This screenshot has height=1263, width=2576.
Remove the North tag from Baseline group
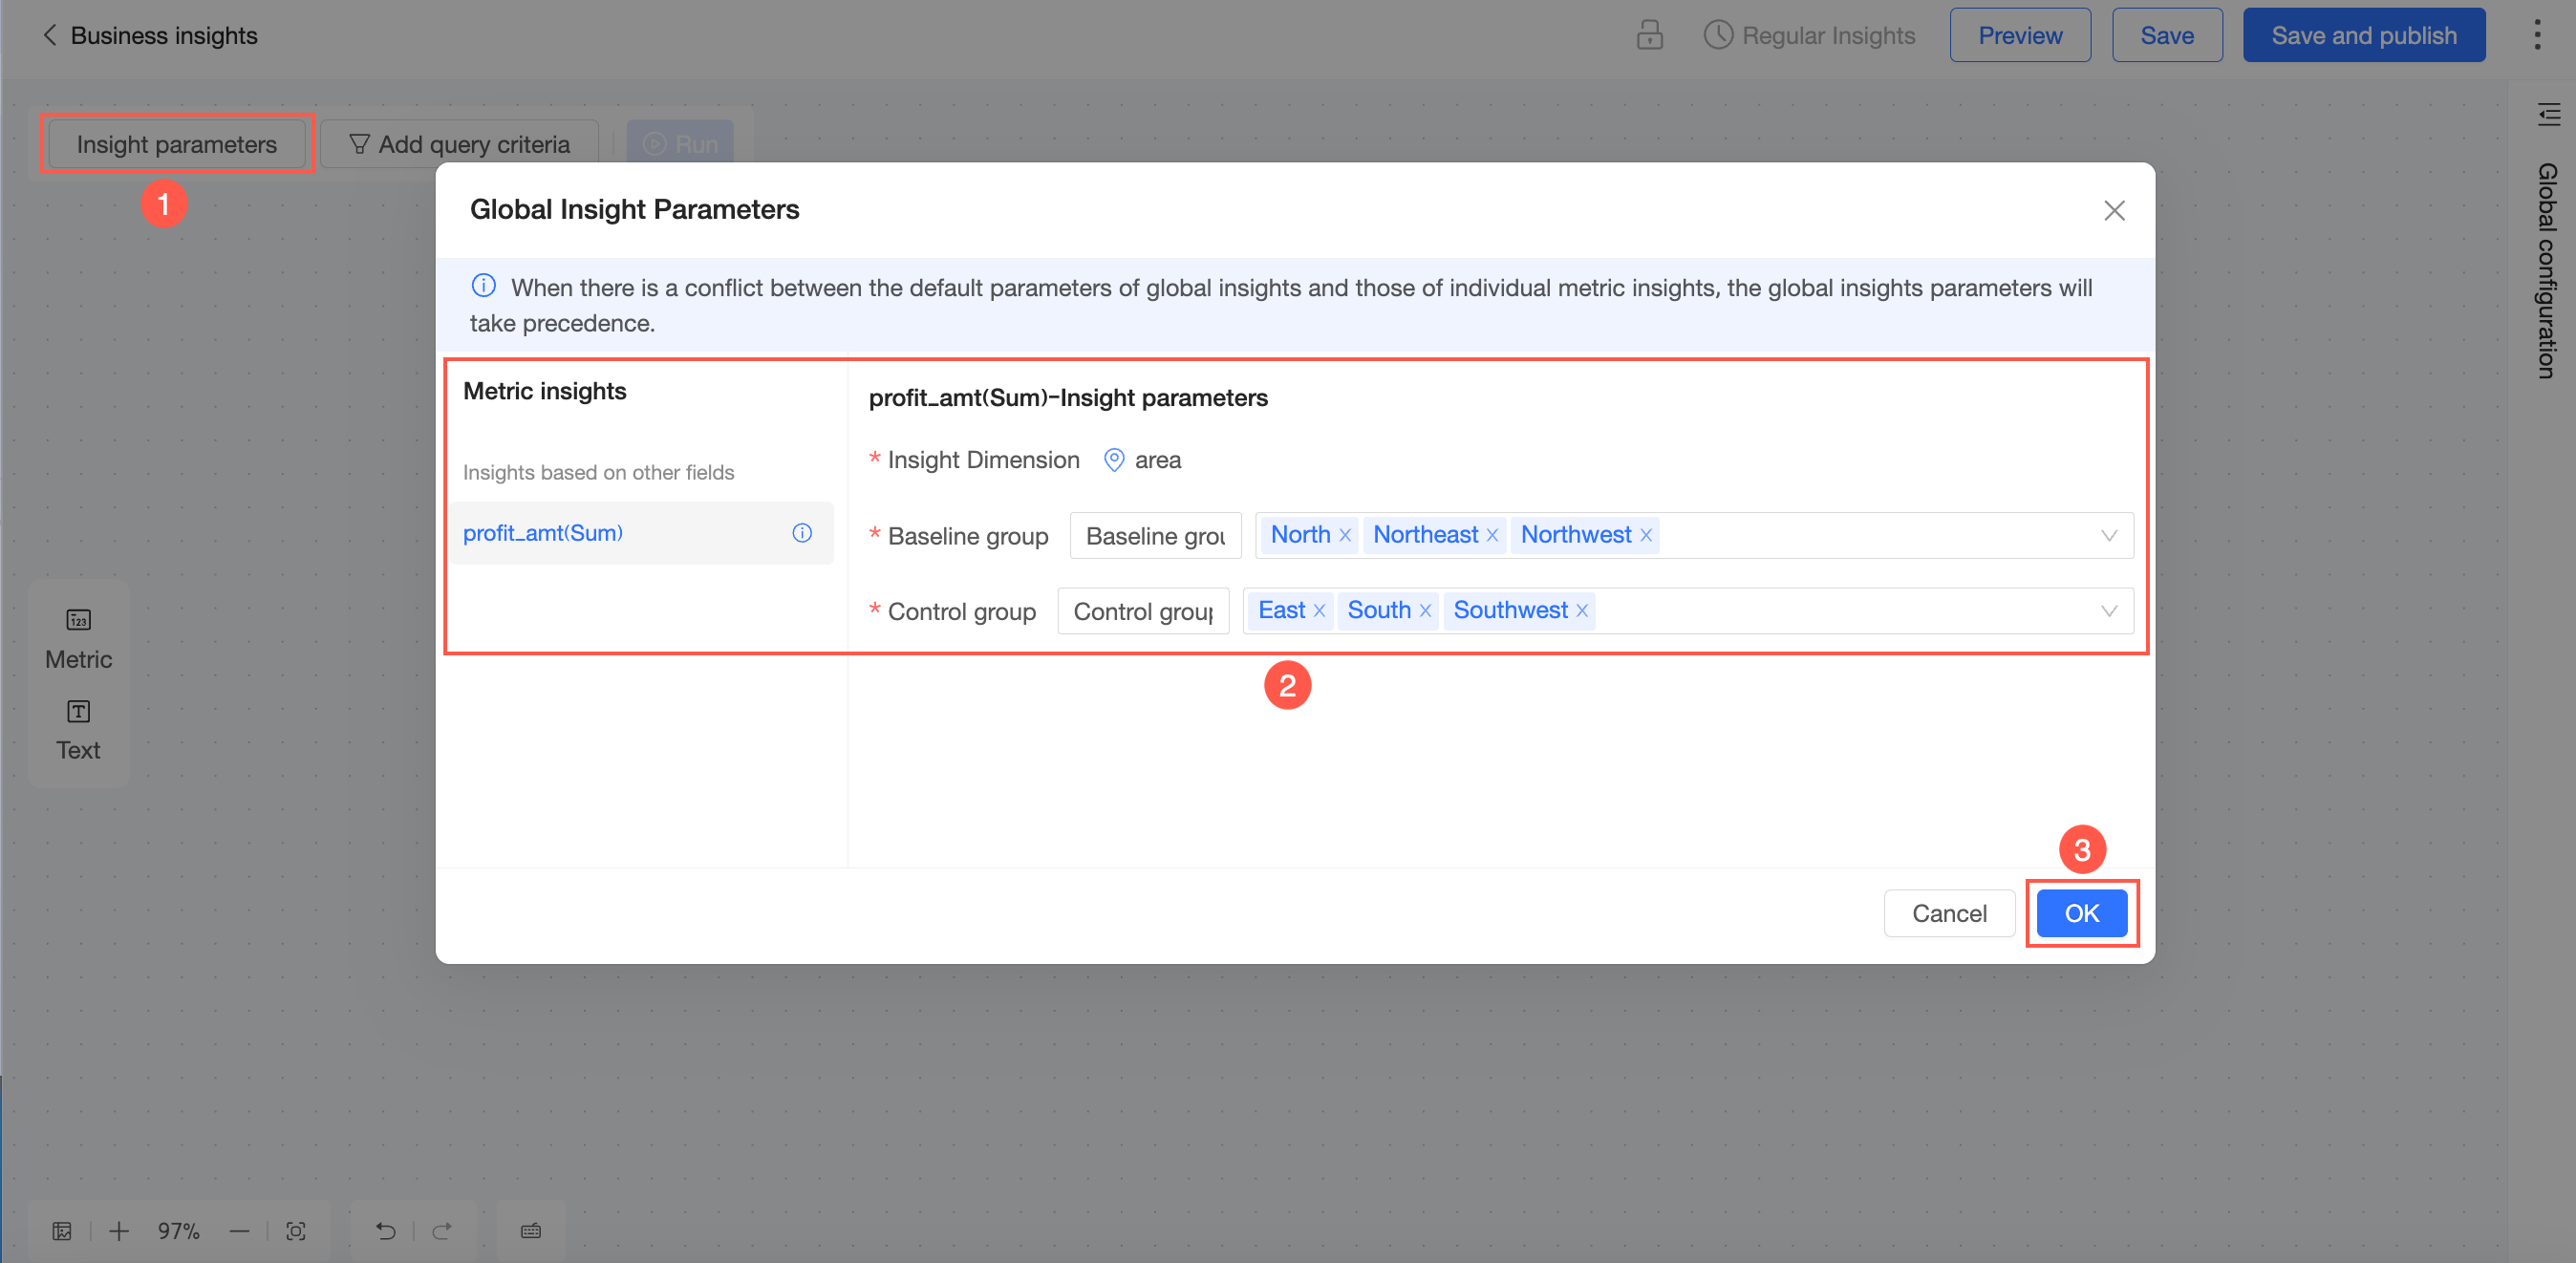(x=1345, y=536)
